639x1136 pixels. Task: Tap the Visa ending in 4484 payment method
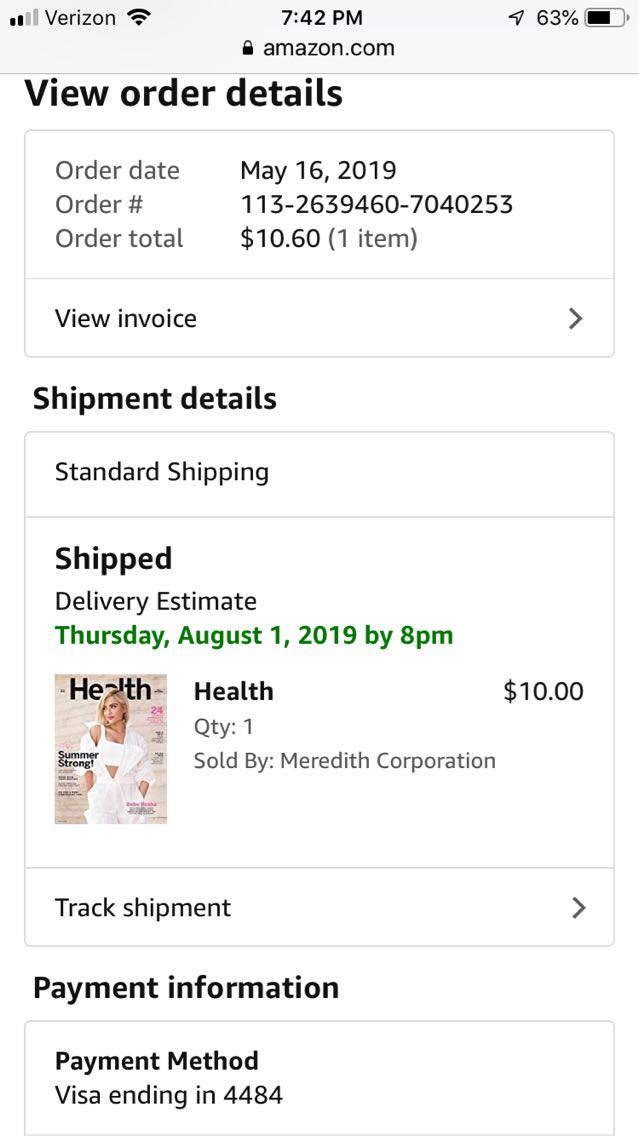pyautogui.click(x=169, y=1095)
